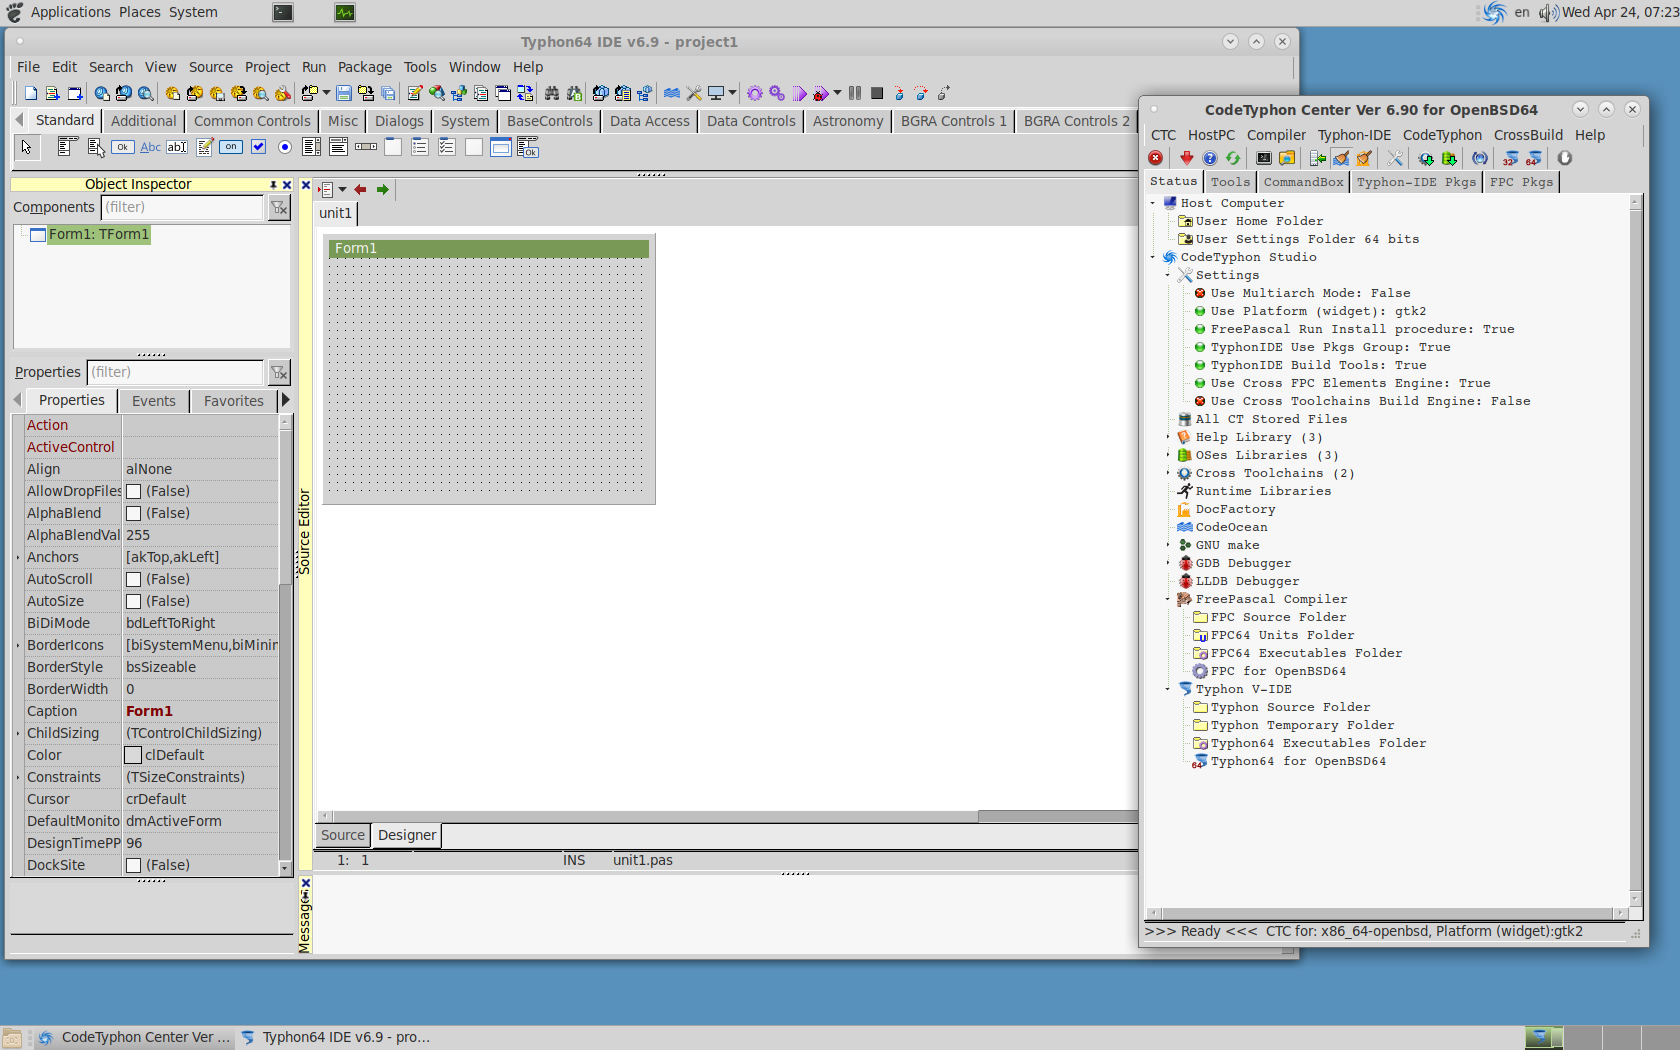This screenshot has width=1680, height=1050.
Task: Click green jump forward arrow in editor
Action: [x=382, y=189]
